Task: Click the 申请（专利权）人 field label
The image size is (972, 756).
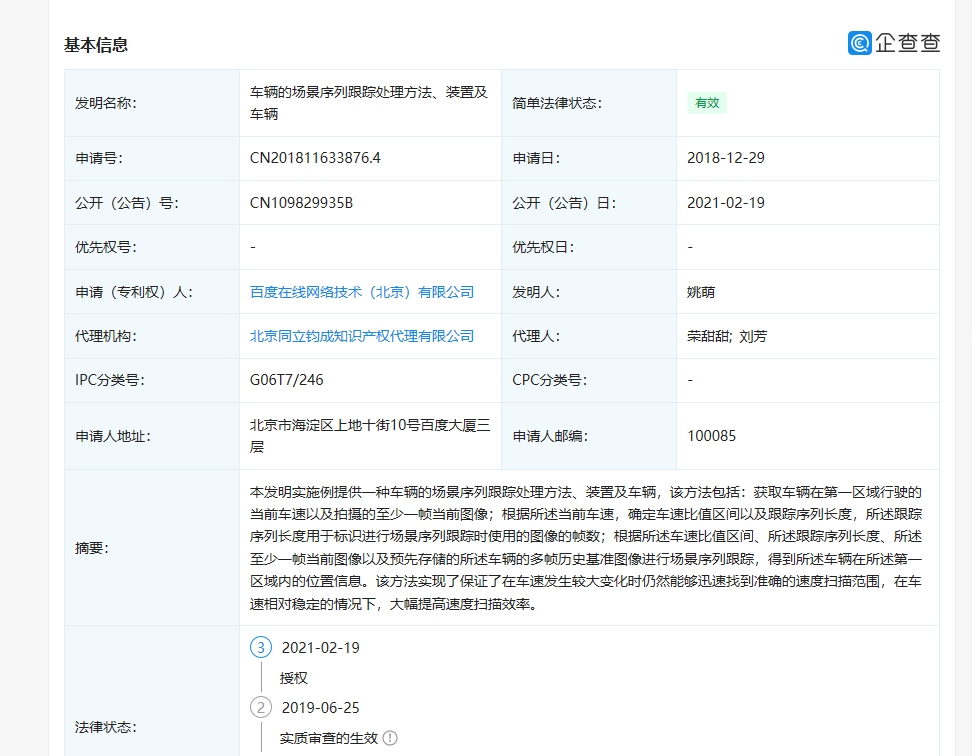Action: 134,292
